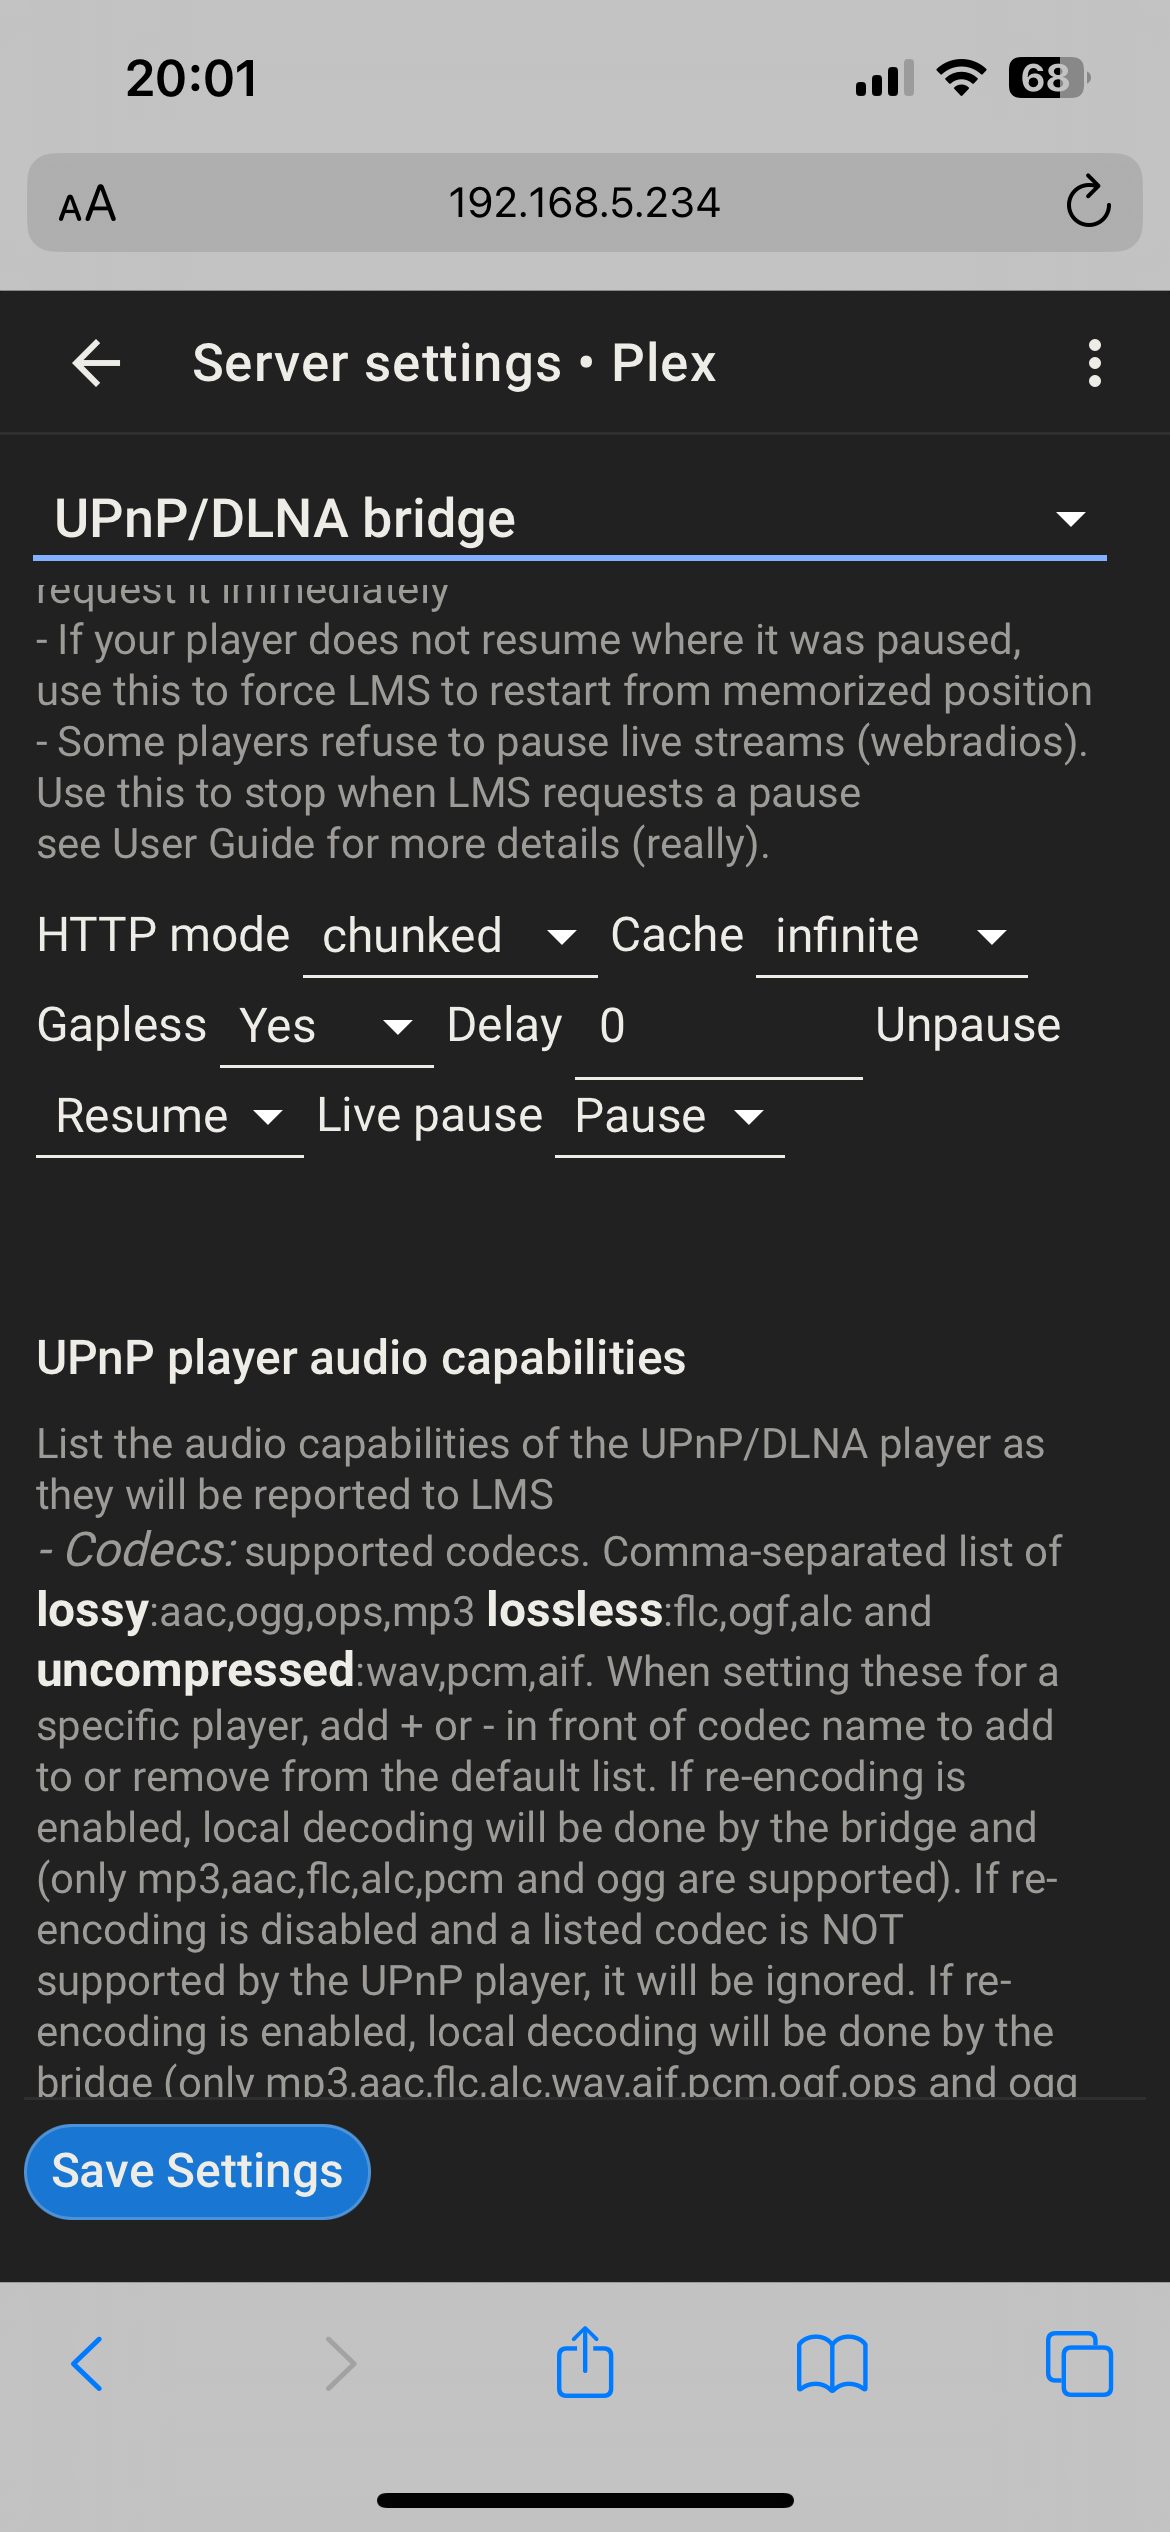Open the AA reader text options

click(87, 204)
